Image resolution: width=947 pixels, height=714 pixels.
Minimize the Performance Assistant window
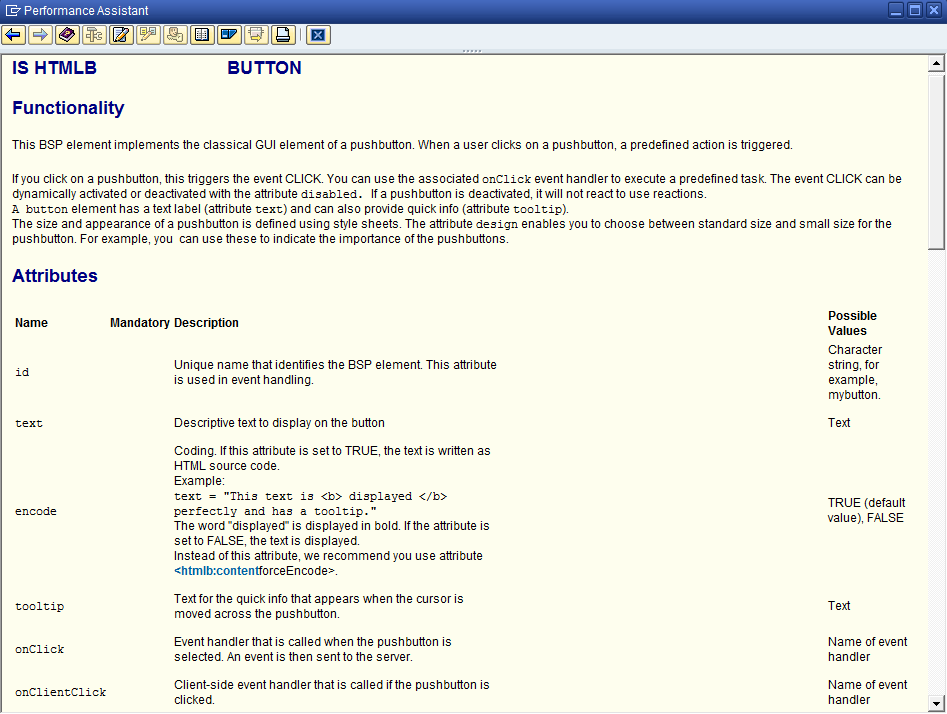(x=895, y=10)
